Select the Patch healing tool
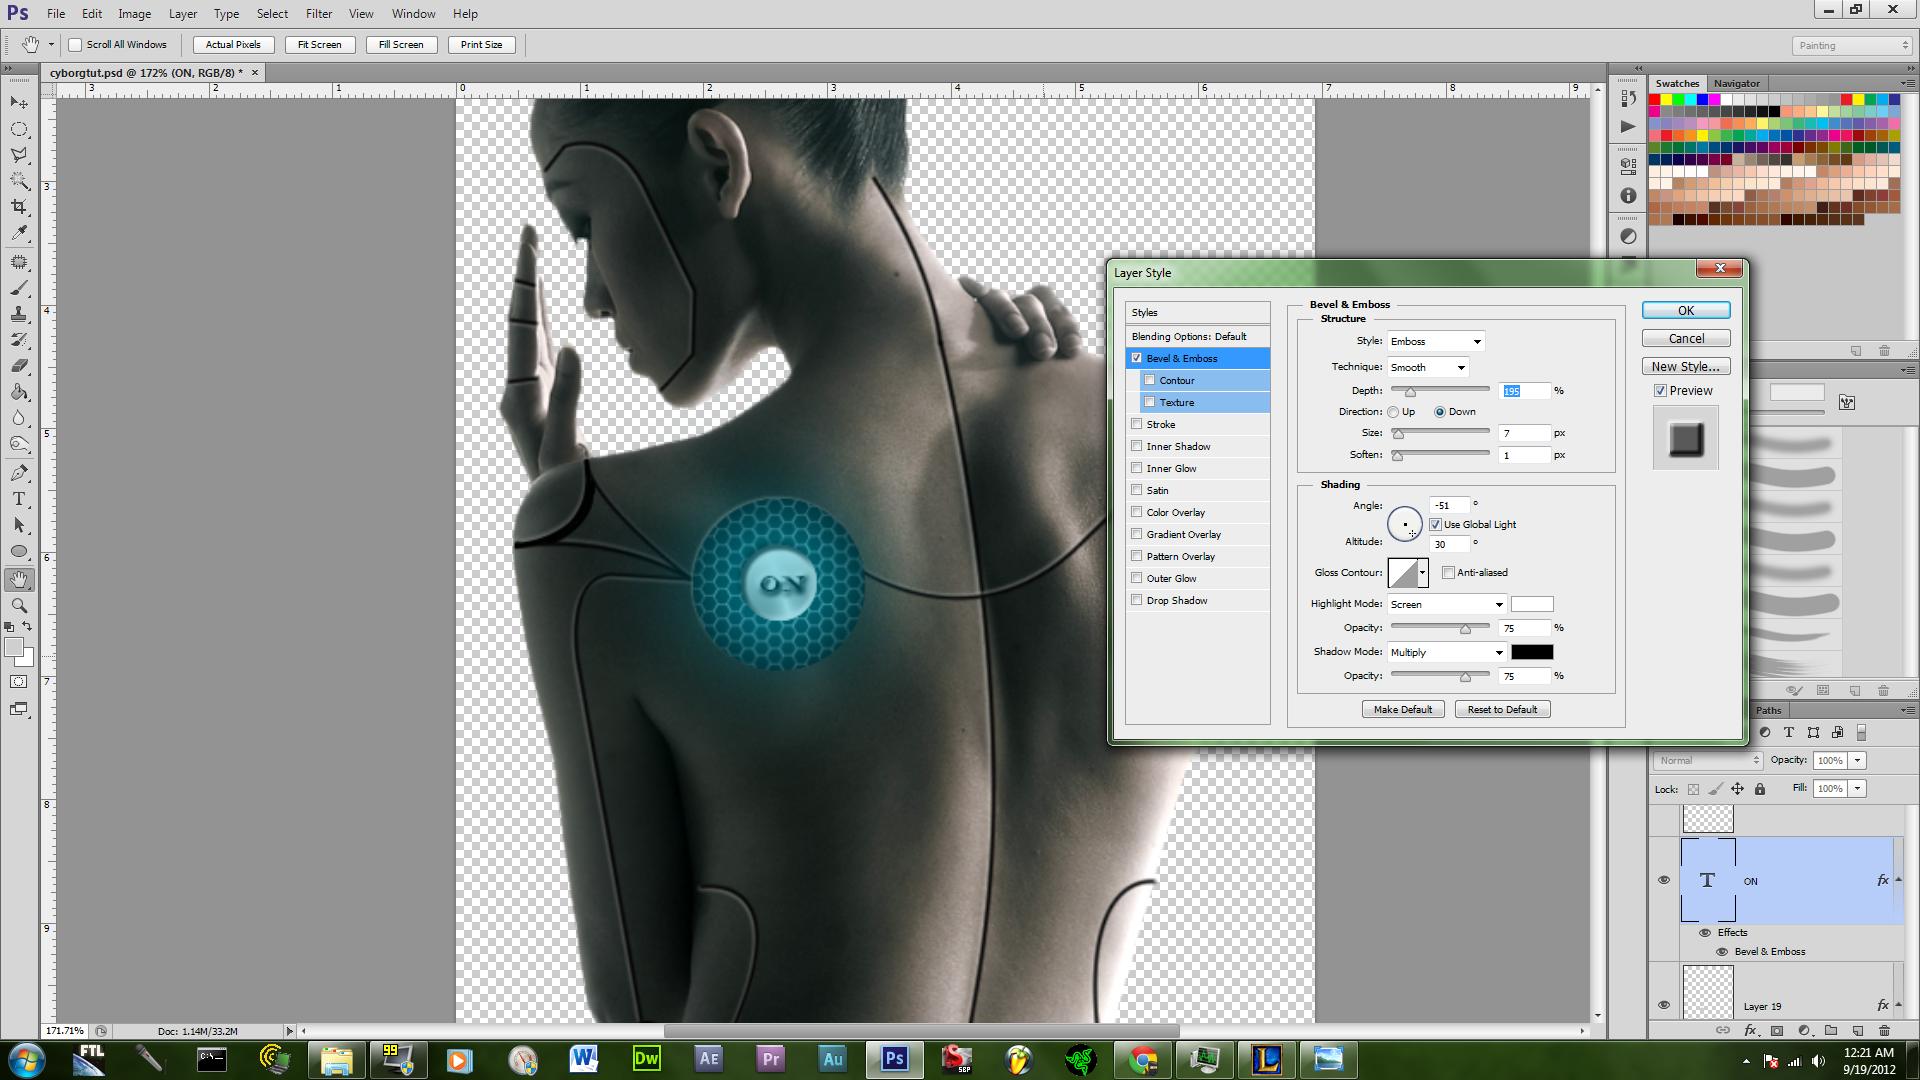This screenshot has width=1920, height=1080. coord(19,262)
